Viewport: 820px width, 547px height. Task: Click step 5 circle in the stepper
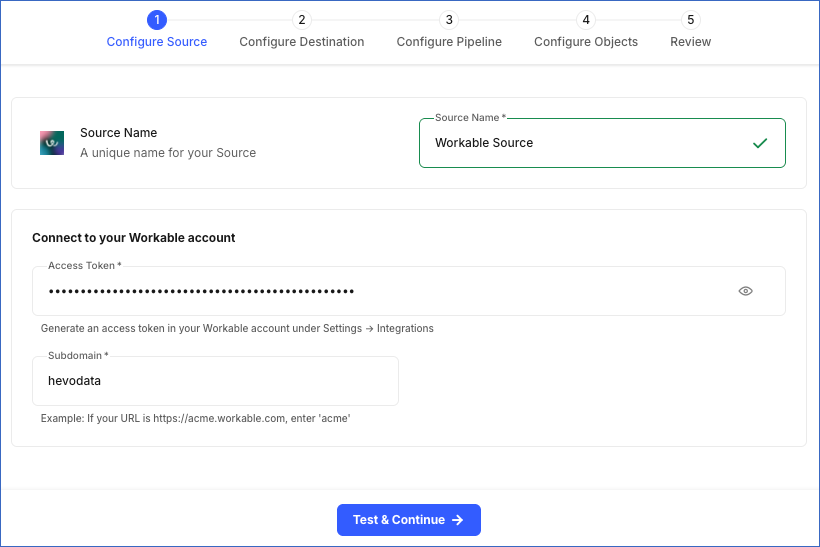pyautogui.click(x=690, y=20)
